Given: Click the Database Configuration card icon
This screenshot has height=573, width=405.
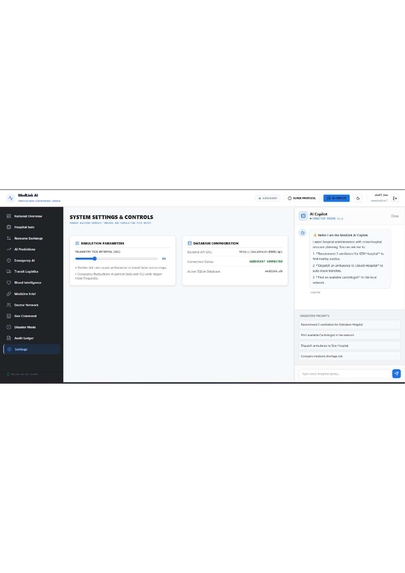Looking at the screenshot, I should click(189, 243).
